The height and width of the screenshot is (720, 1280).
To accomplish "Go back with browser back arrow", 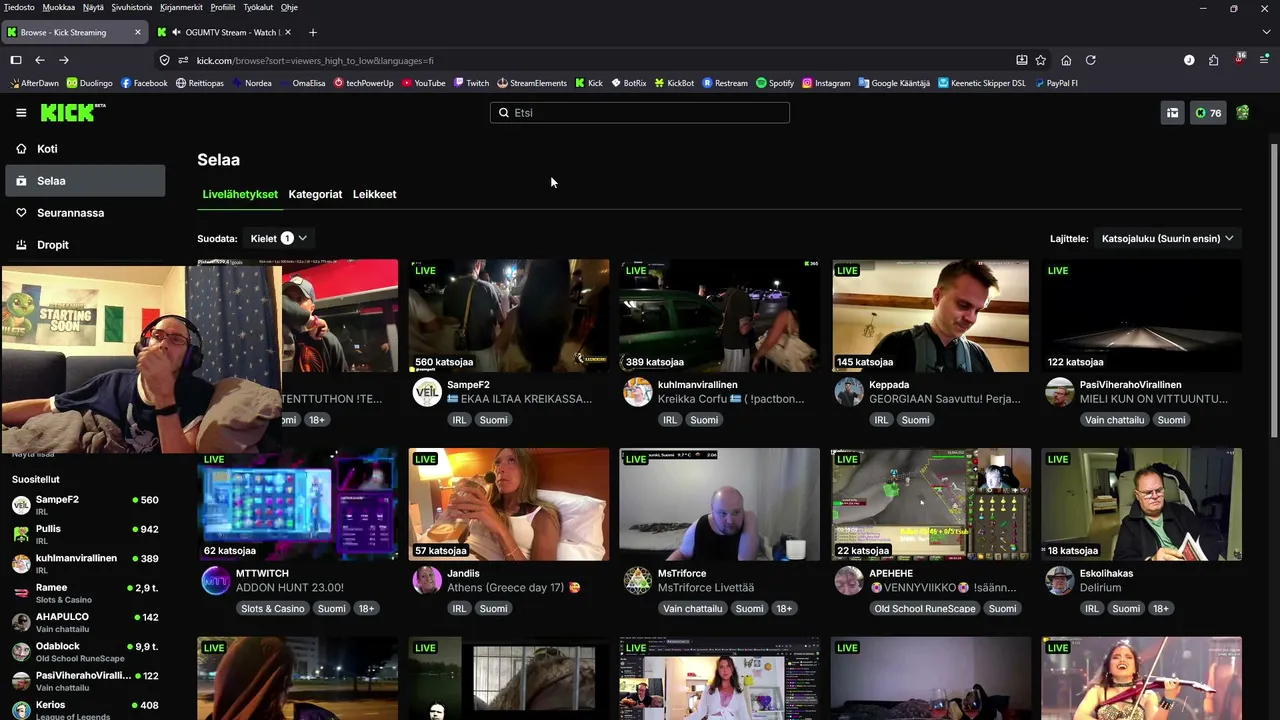I will (40, 60).
